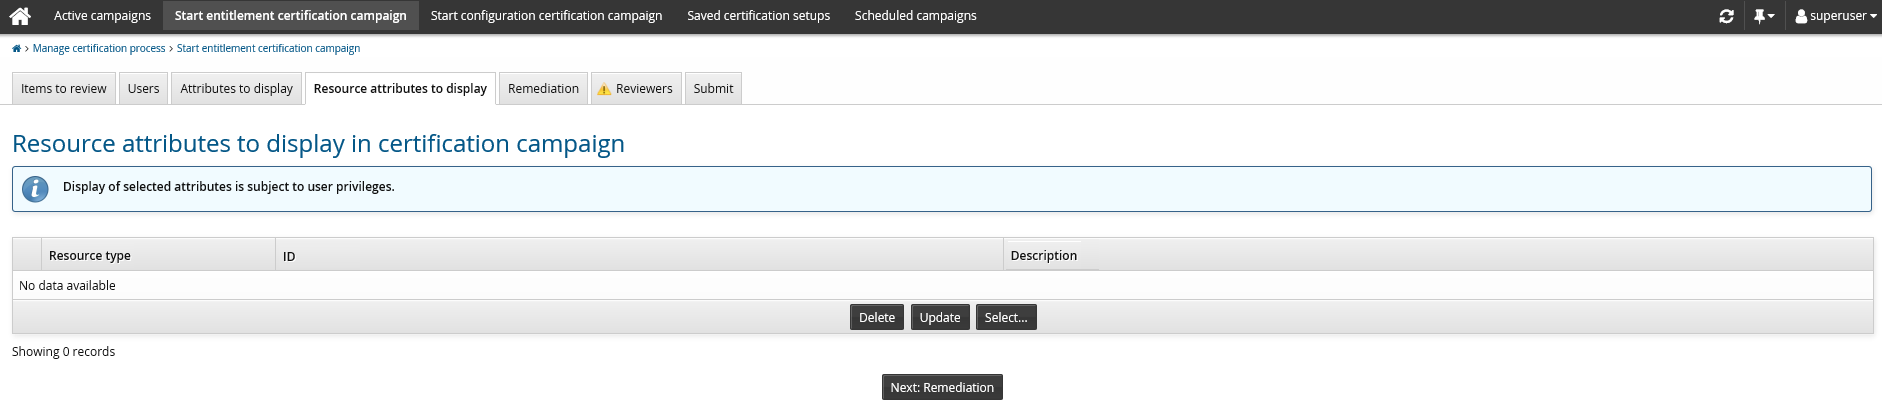
Task: Go to the Submit tab
Action: (x=713, y=89)
